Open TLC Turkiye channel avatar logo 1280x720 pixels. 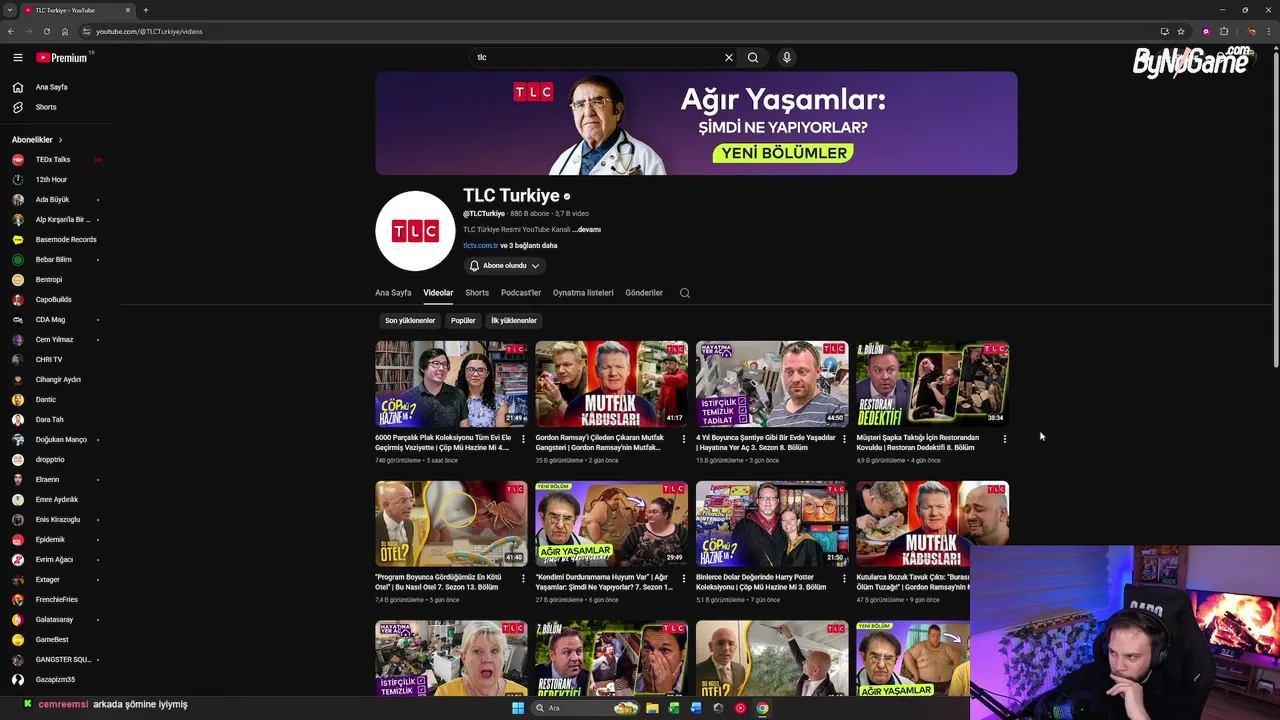pyautogui.click(x=415, y=231)
